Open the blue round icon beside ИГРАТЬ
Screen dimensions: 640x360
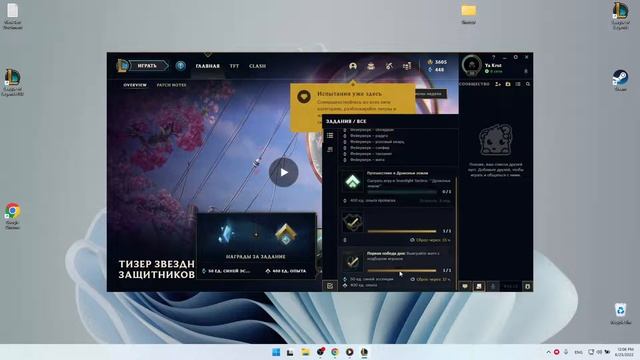180,66
